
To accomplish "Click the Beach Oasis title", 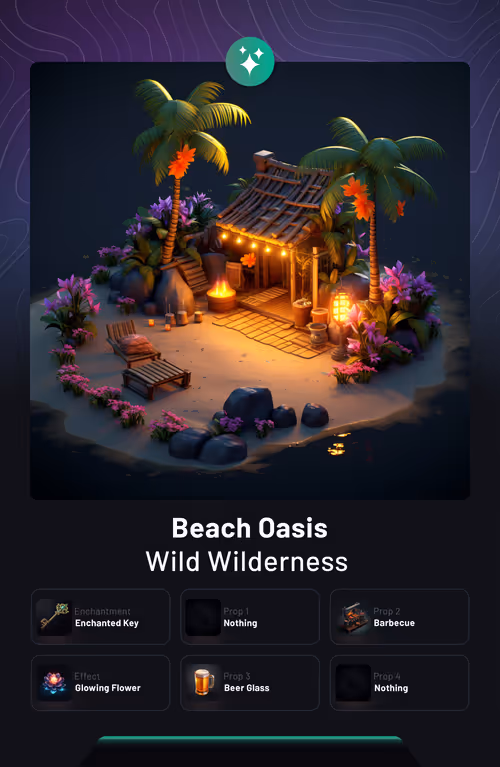I will point(250,528).
